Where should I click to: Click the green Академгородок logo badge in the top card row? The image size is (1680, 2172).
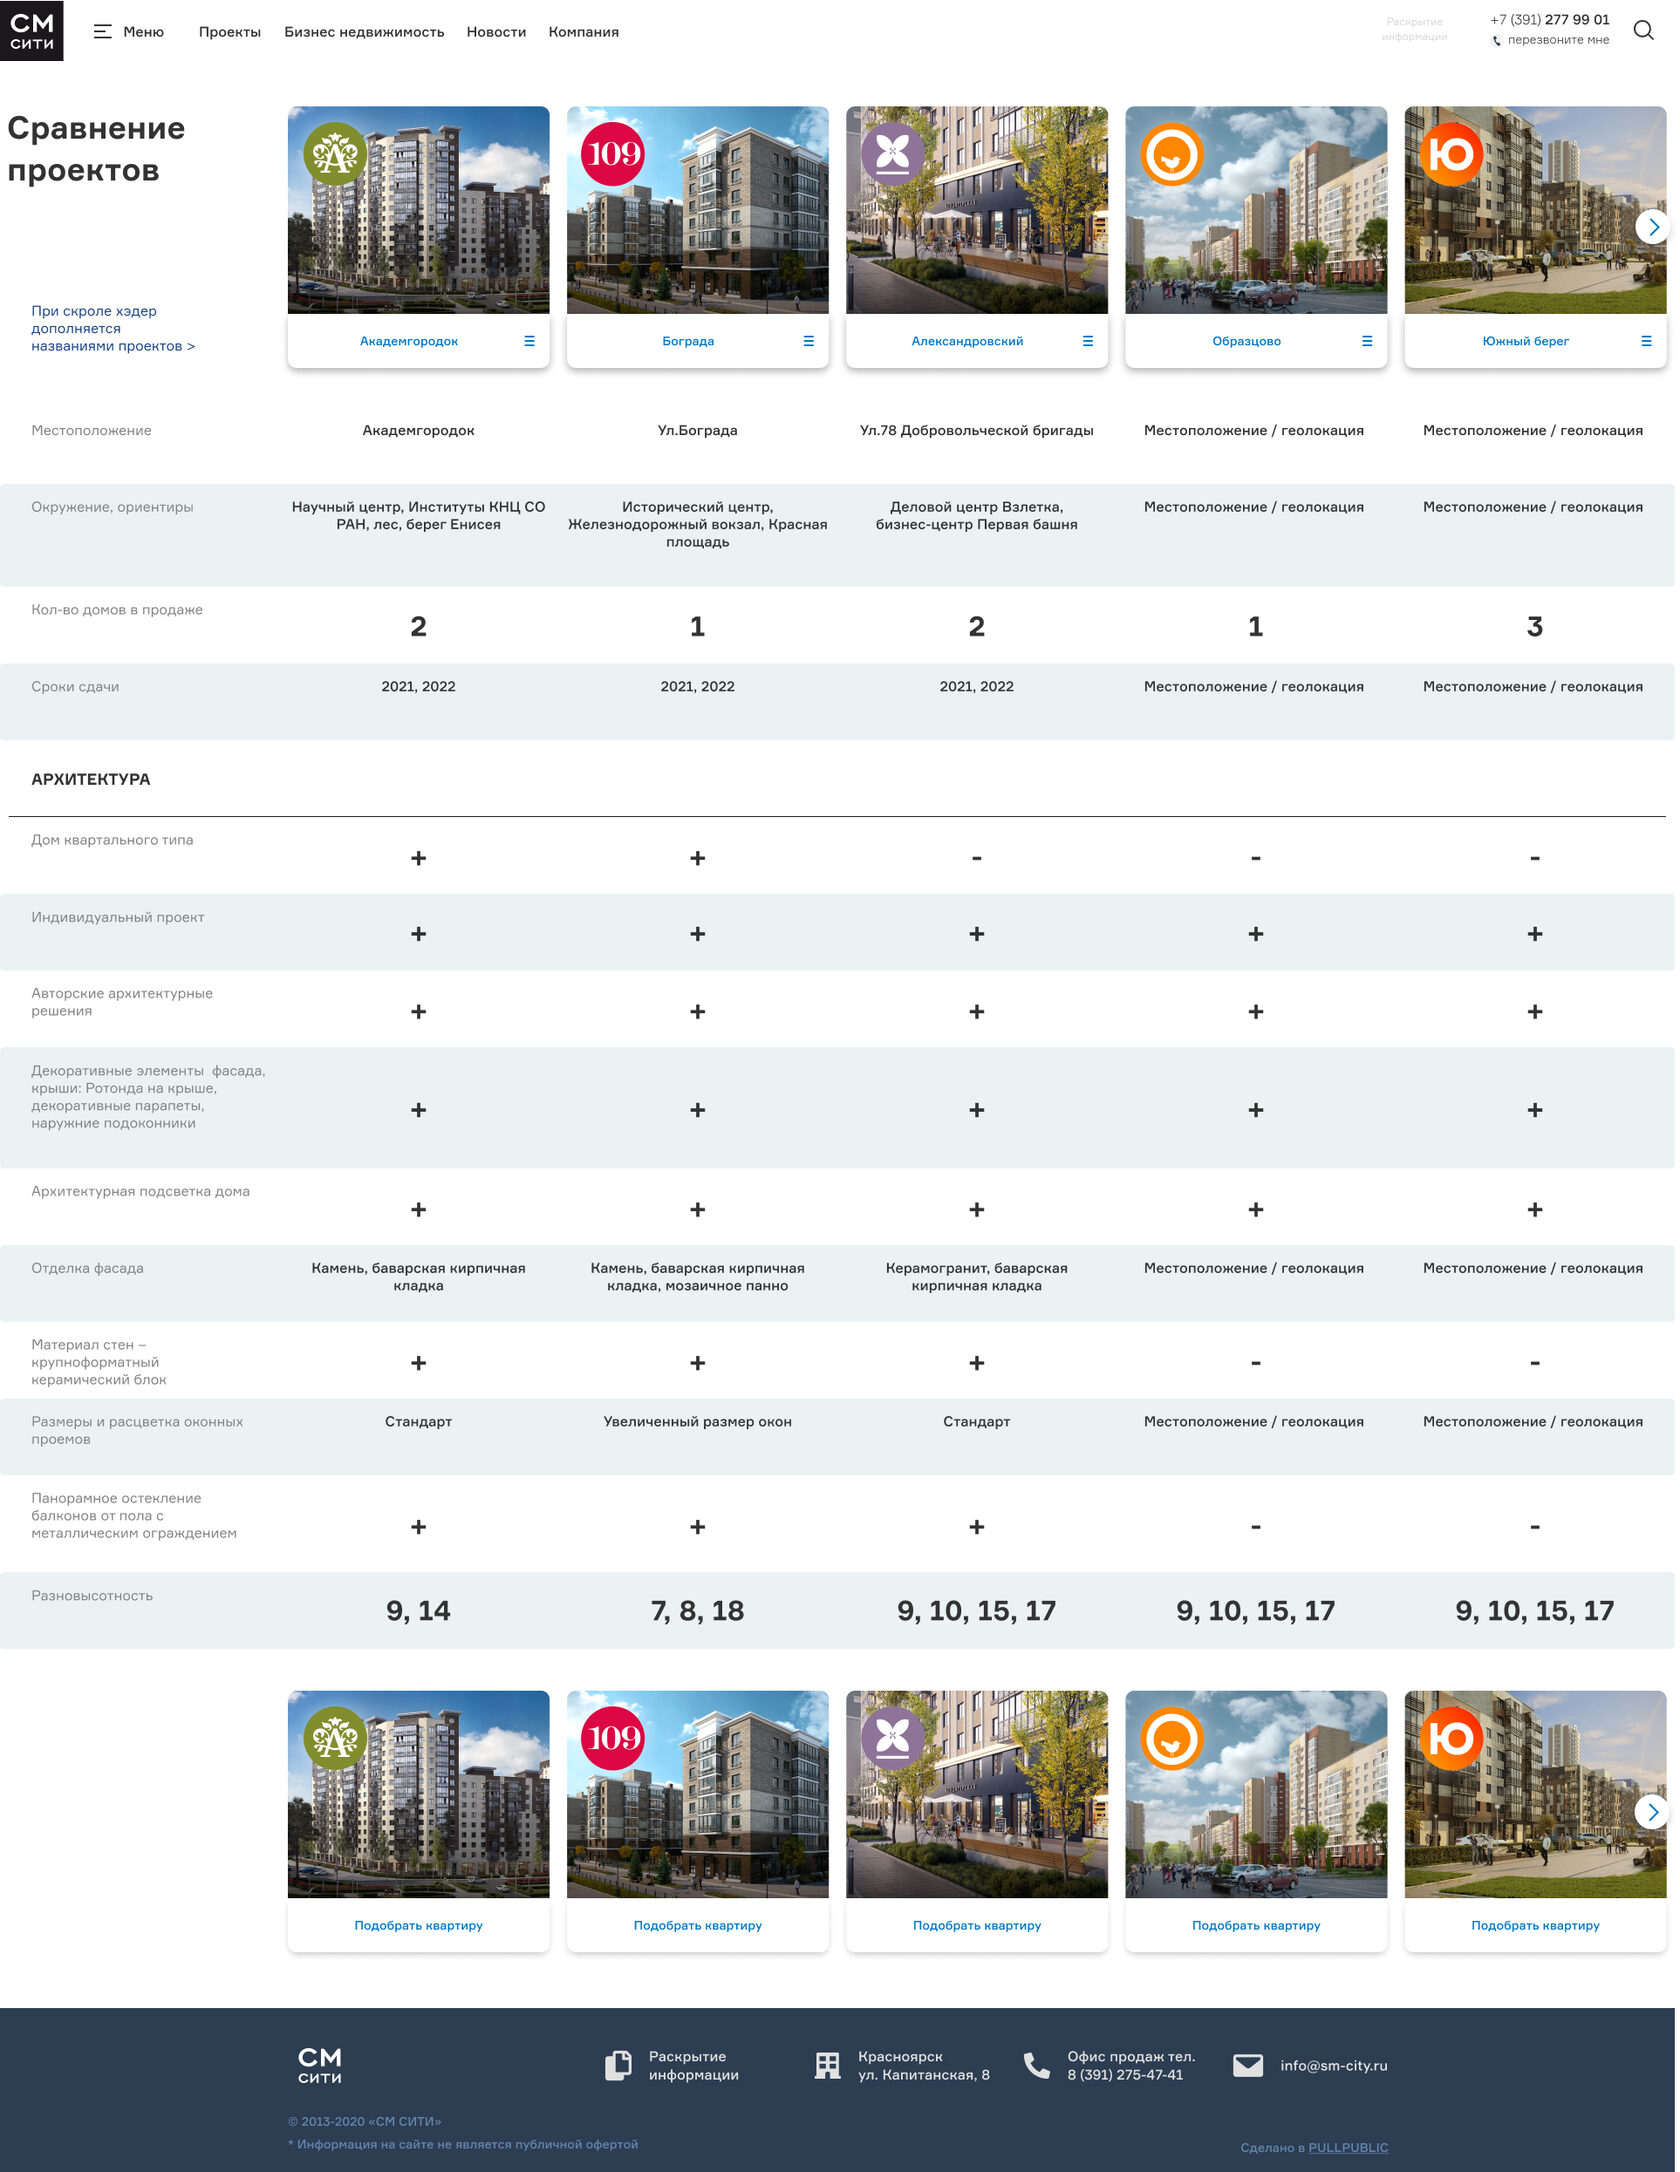point(335,154)
